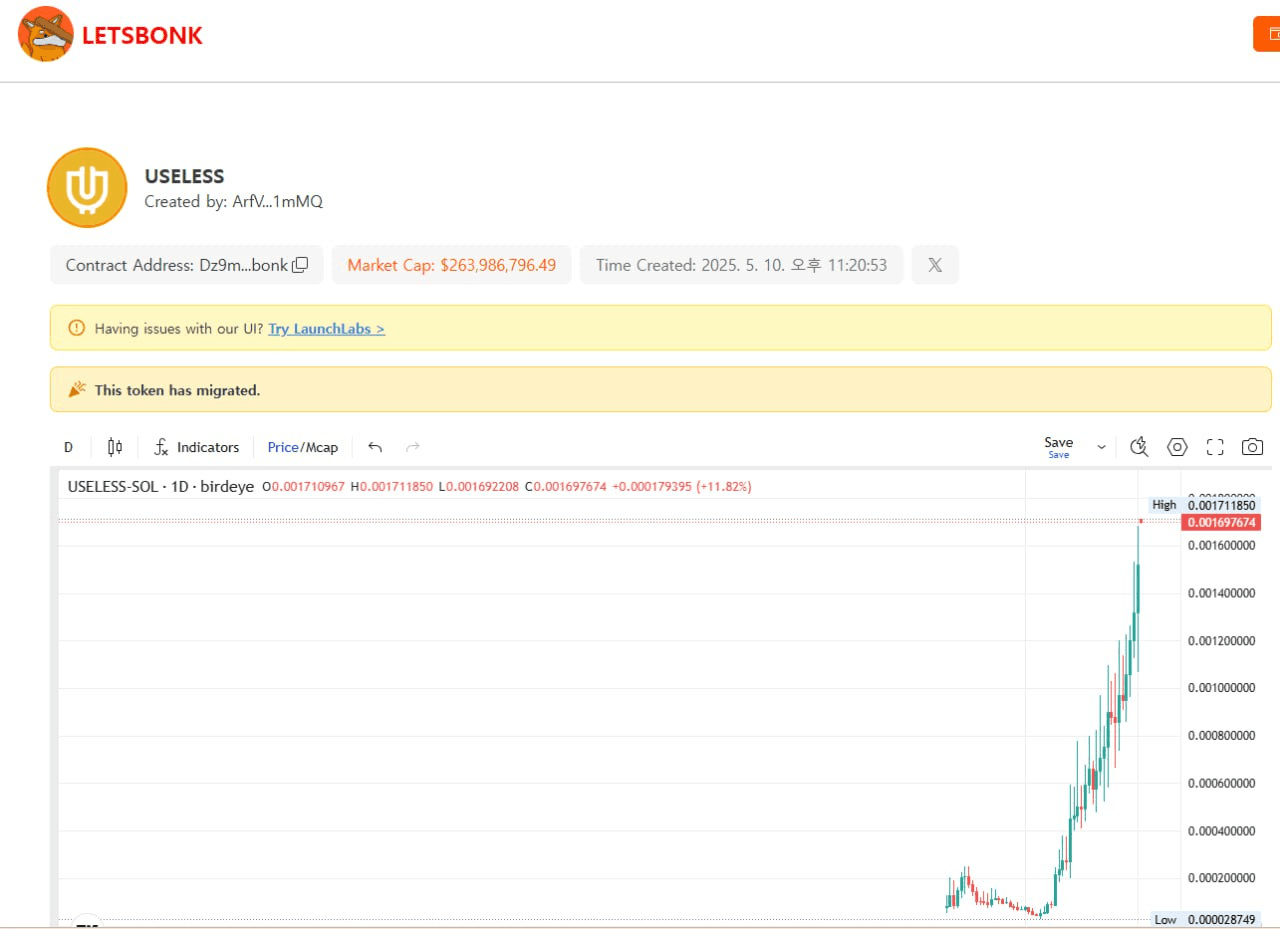Open the D time interval selector
Viewport: 1280px width, 929px height.
[x=68, y=447]
